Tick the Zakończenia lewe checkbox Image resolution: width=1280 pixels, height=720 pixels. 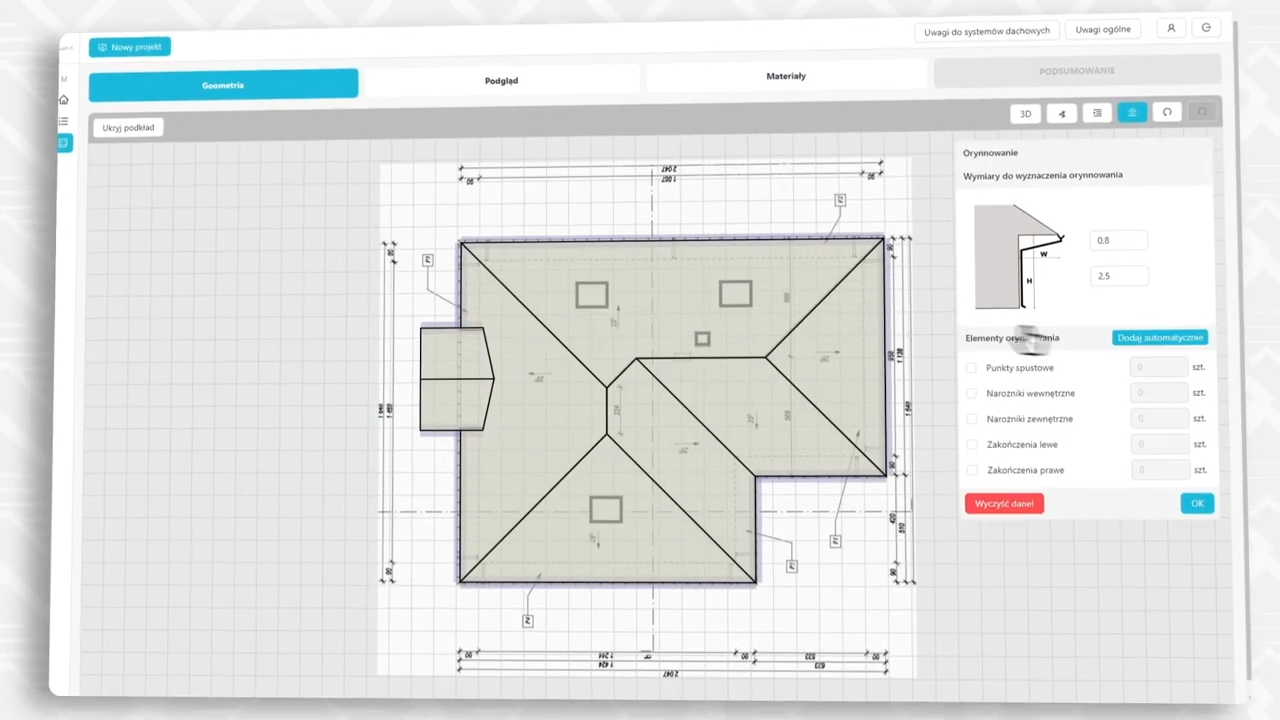[972, 444]
